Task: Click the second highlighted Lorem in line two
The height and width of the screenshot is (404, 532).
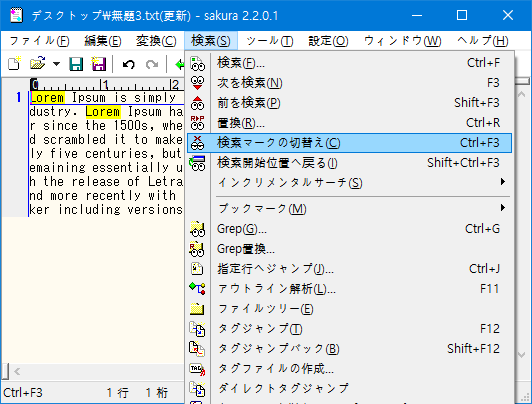Action: pyautogui.click(x=103, y=112)
